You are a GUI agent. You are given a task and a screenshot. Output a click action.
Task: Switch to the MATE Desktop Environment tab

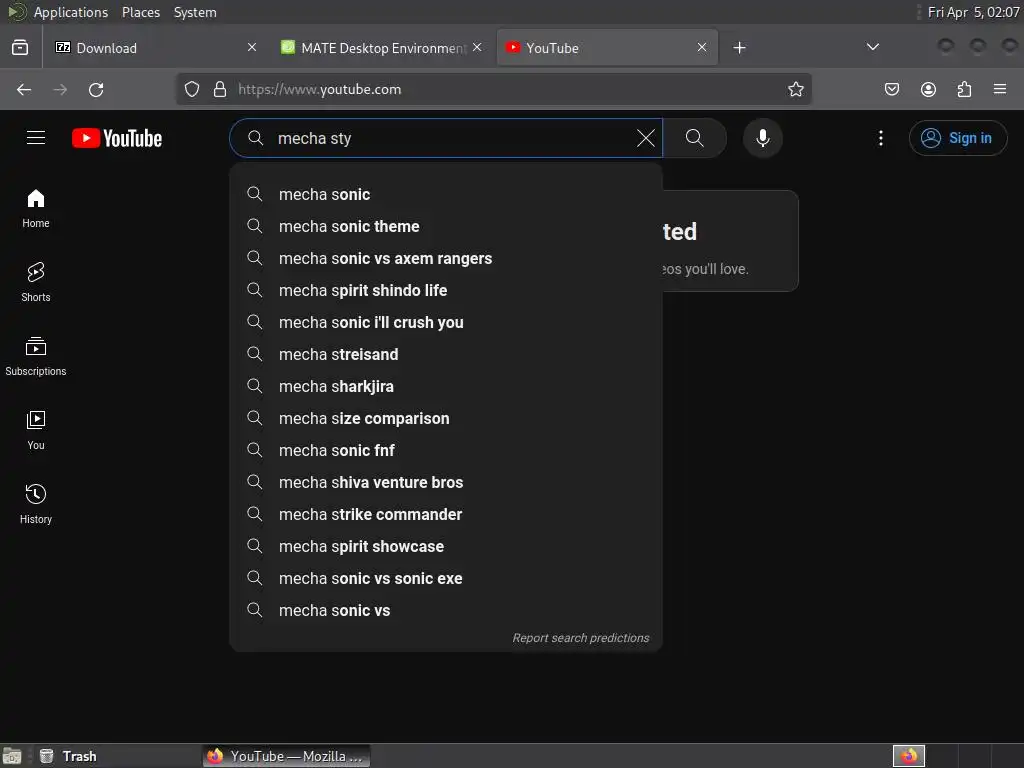383,48
